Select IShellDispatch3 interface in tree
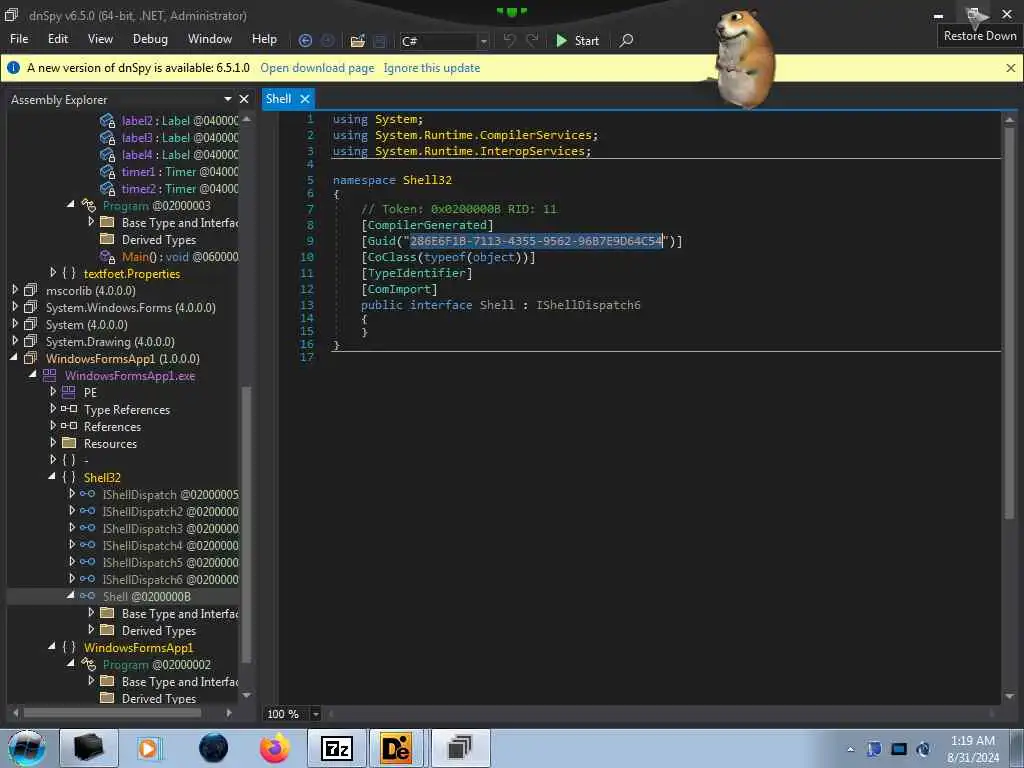 tap(159, 528)
